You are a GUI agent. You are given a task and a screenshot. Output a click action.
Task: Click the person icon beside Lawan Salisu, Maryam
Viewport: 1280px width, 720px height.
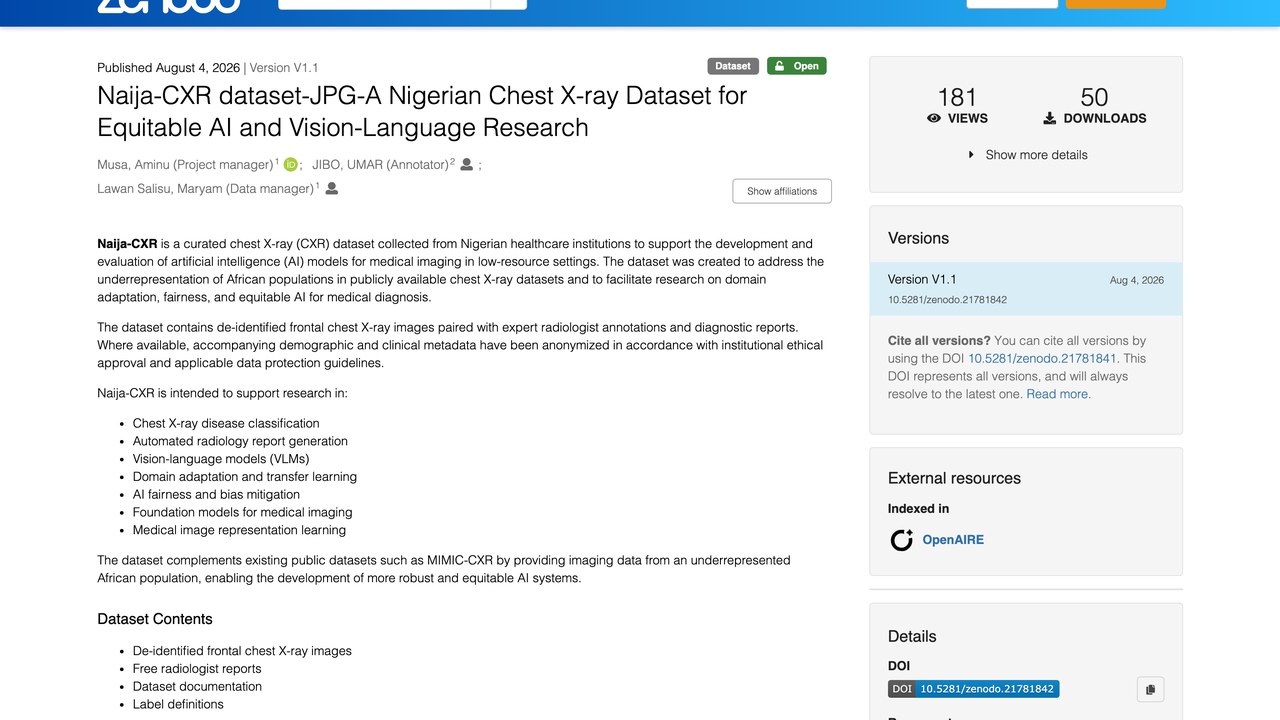pyautogui.click(x=332, y=188)
